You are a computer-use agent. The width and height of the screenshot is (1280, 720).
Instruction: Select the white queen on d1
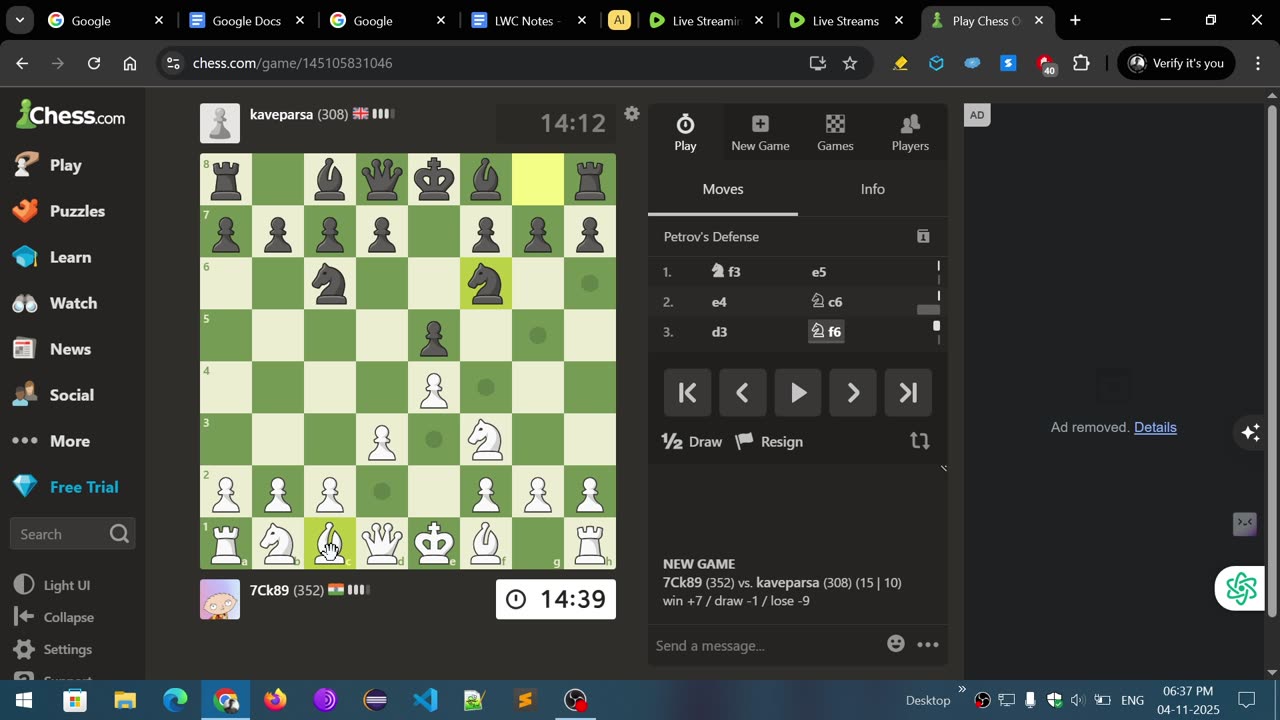point(382,543)
